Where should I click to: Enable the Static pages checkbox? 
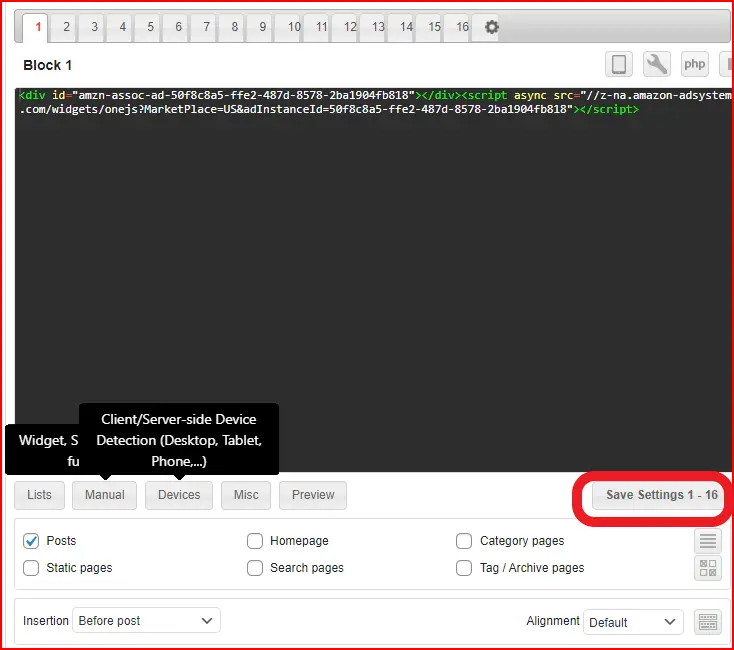(31, 568)
